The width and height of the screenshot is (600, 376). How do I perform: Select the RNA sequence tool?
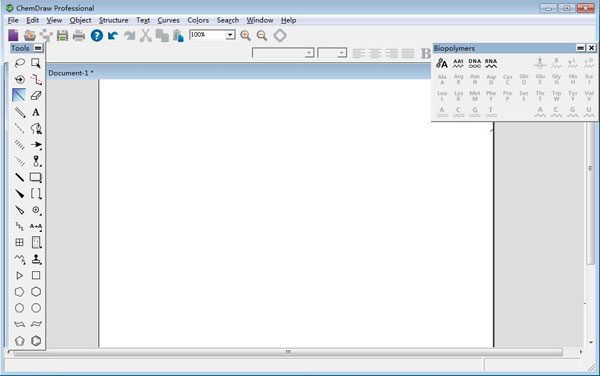[x=491, y=63]
